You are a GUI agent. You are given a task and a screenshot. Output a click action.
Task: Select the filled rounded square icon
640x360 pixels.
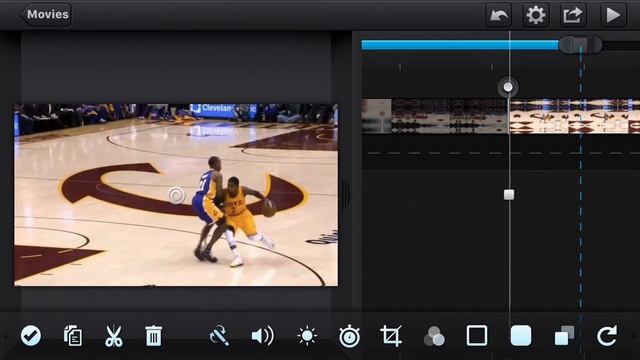click(x=521, y=336)
